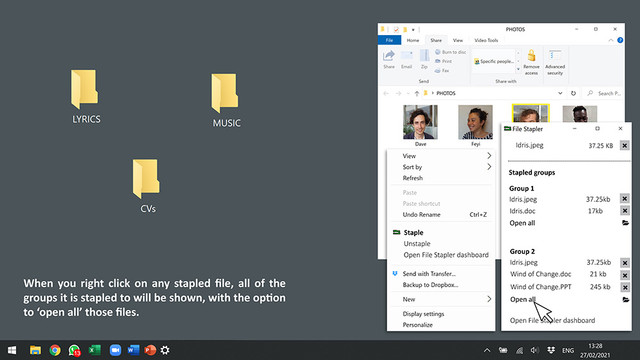Select the yellow-highlighted photo thumbnail
This screenshot has height=360, width=640.
[x=531, y=113]
